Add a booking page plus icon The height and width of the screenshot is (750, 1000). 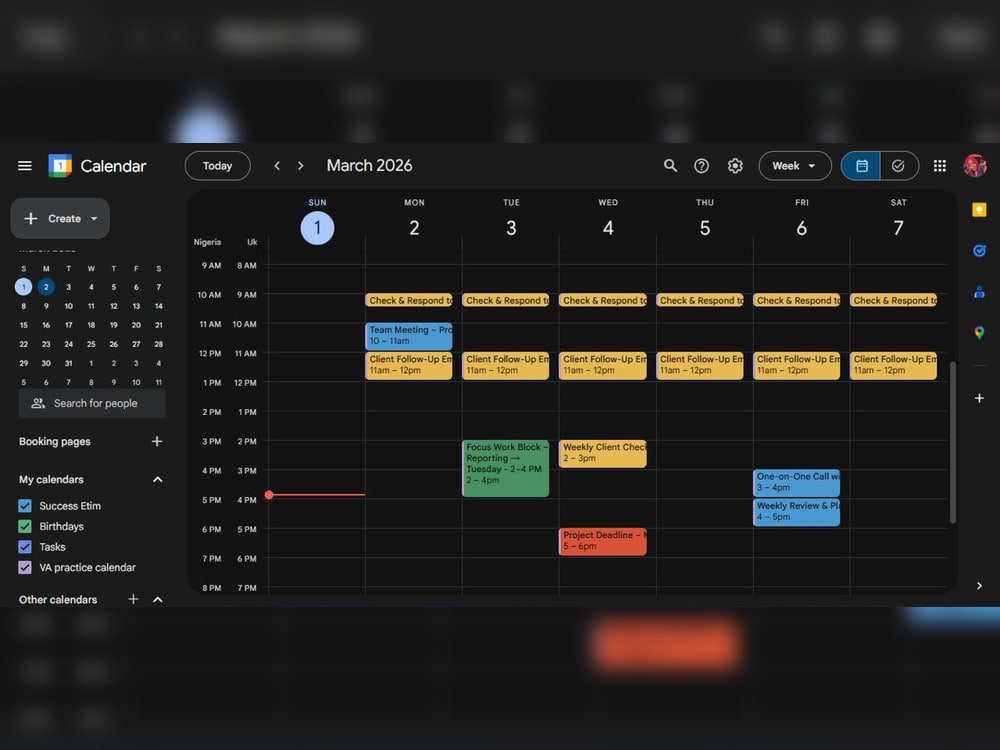coord(157,441)
